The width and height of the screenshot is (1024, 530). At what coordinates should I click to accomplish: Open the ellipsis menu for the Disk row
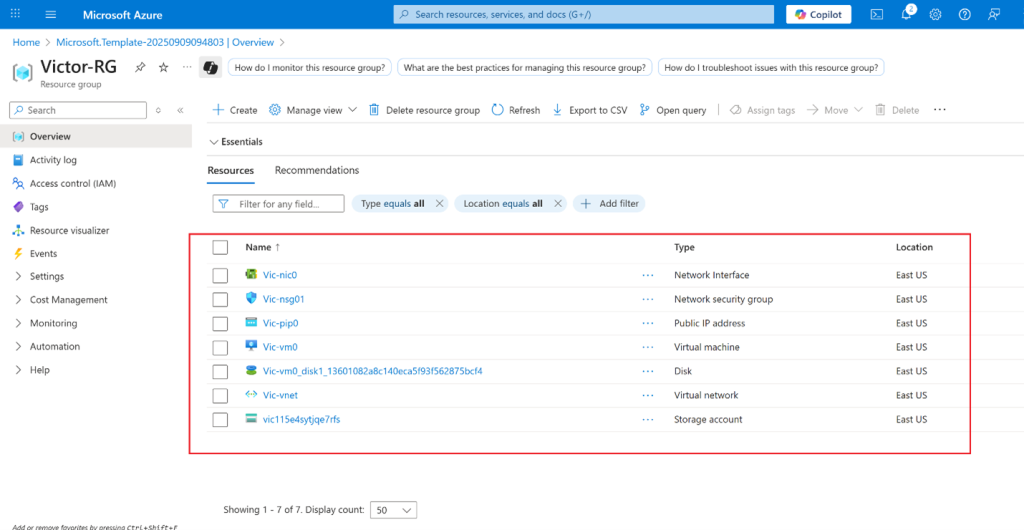pyautogui.click(x=648, y=371)
